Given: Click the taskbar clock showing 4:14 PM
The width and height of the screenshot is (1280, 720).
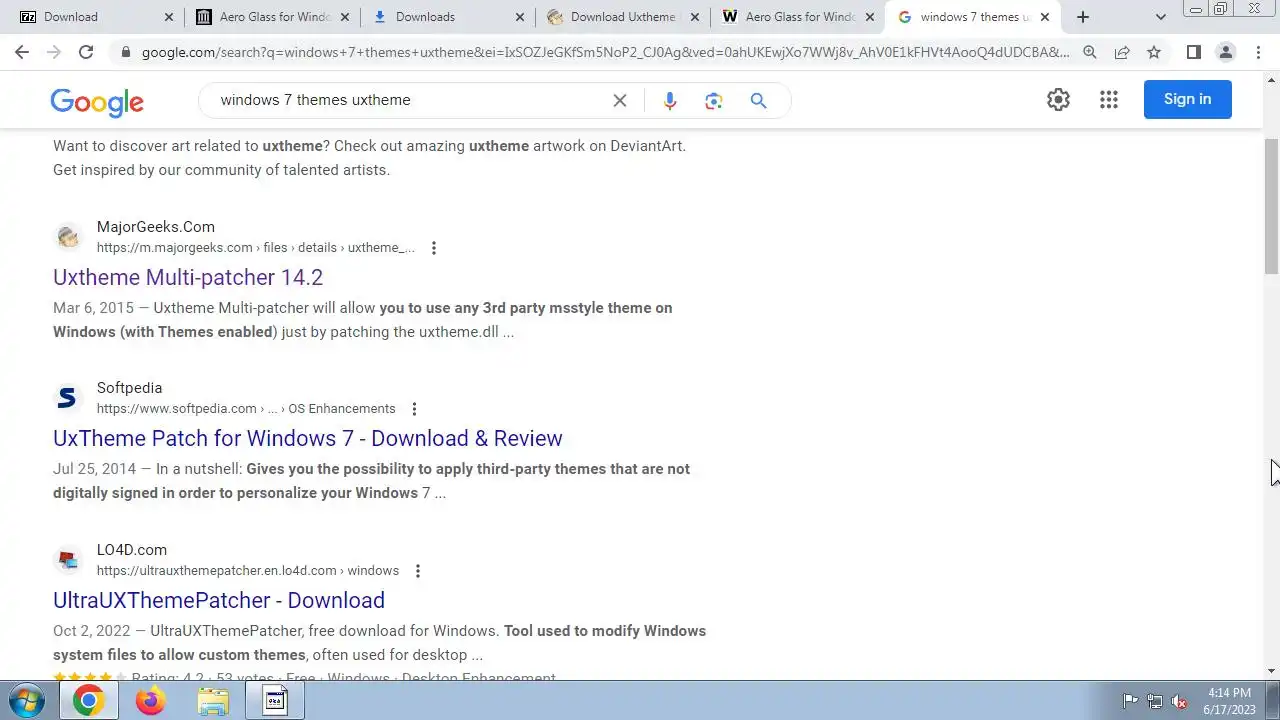Looking at the screenshot, I should point(1229,701).
